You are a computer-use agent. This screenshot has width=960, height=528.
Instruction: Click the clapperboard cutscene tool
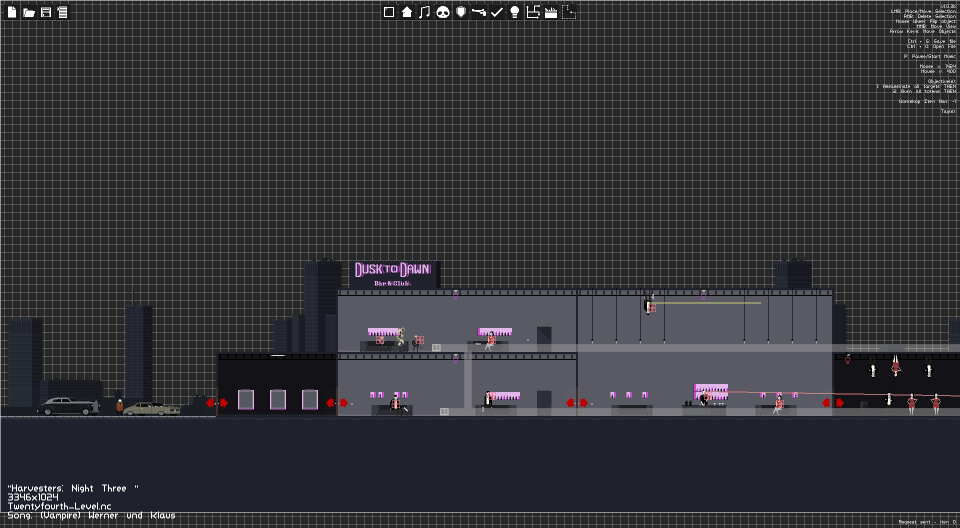tap(551, 12)
